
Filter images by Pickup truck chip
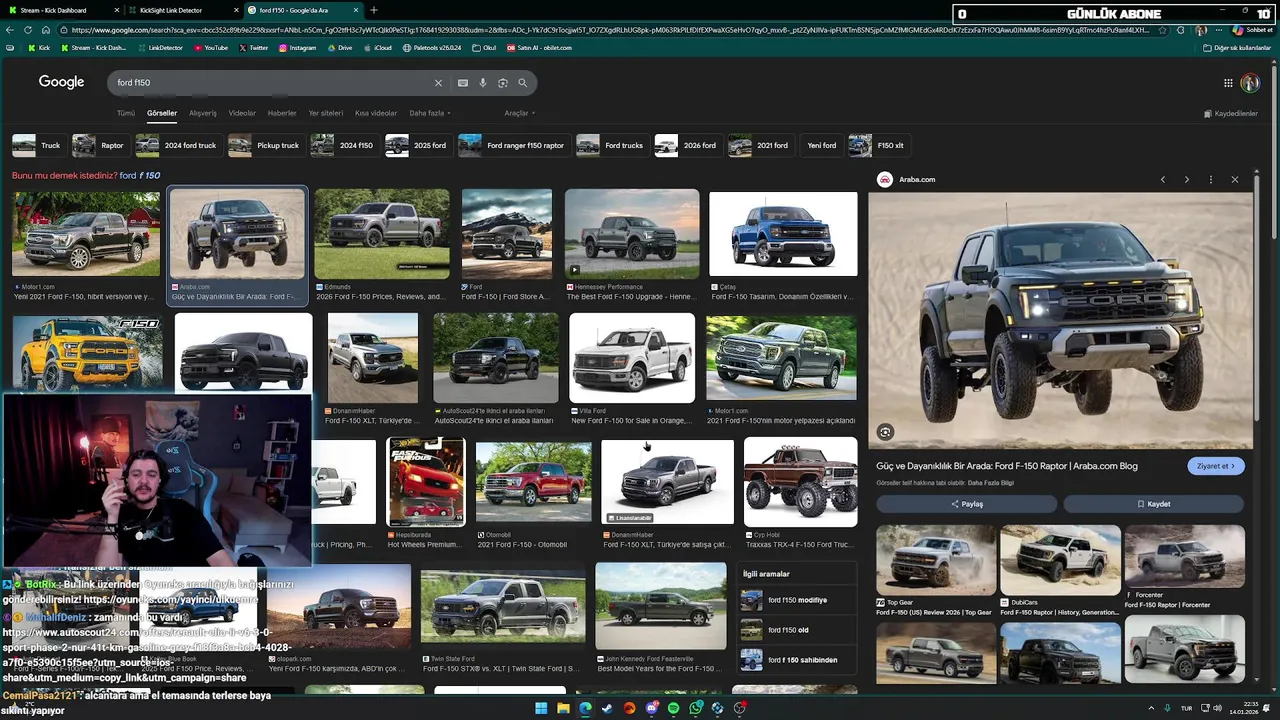tap(265, 145)
